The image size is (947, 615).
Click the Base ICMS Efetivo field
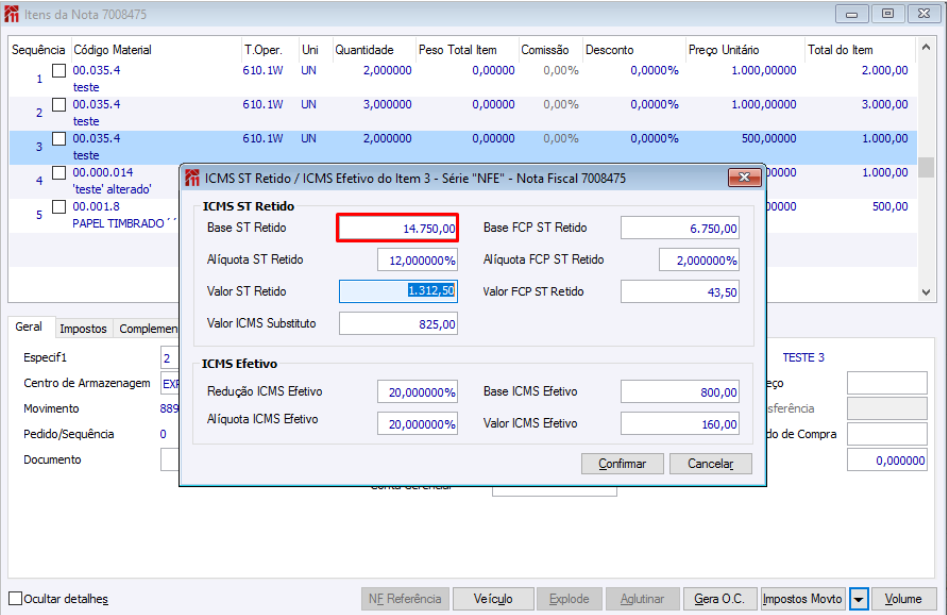click(680, 392)
